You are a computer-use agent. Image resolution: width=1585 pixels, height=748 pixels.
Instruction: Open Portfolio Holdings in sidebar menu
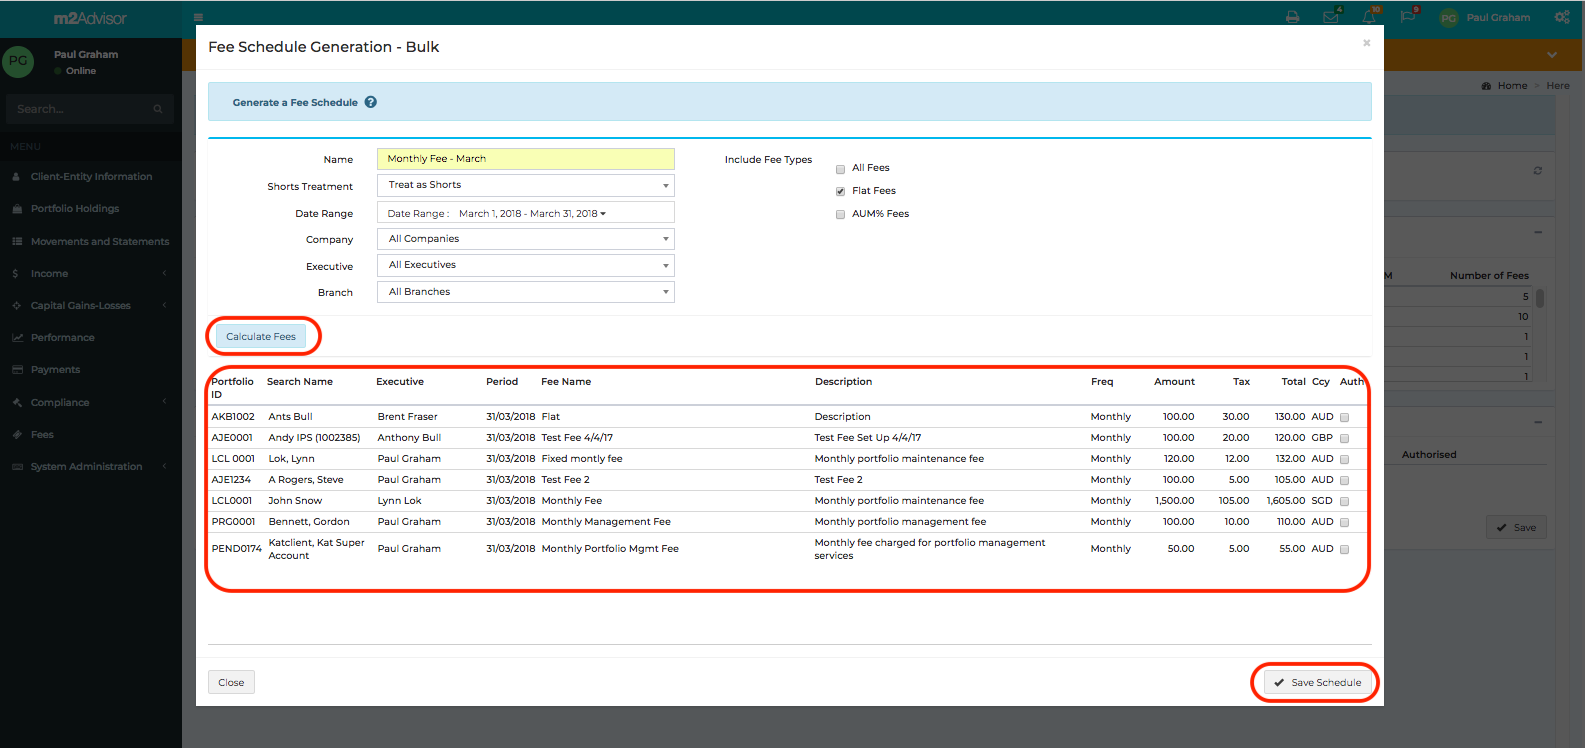pyautogui.click(x=75, y=209)
